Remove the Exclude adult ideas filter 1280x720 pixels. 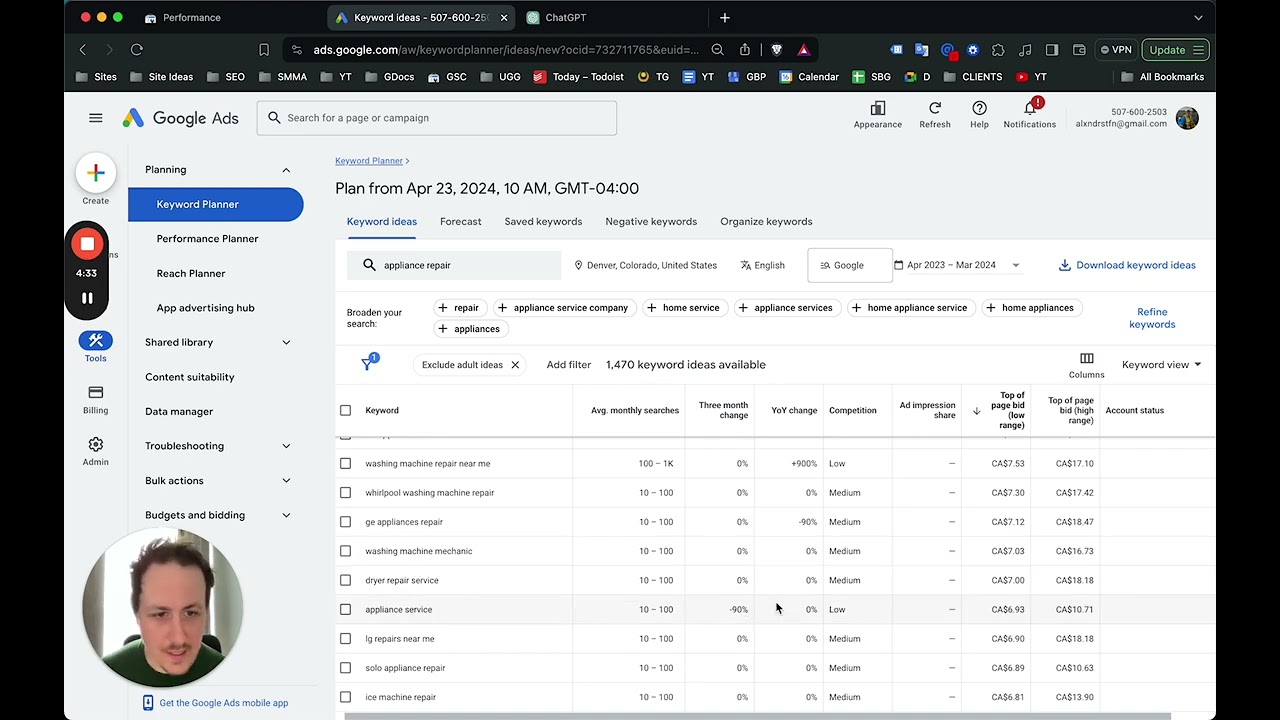[x=515, y=365]
